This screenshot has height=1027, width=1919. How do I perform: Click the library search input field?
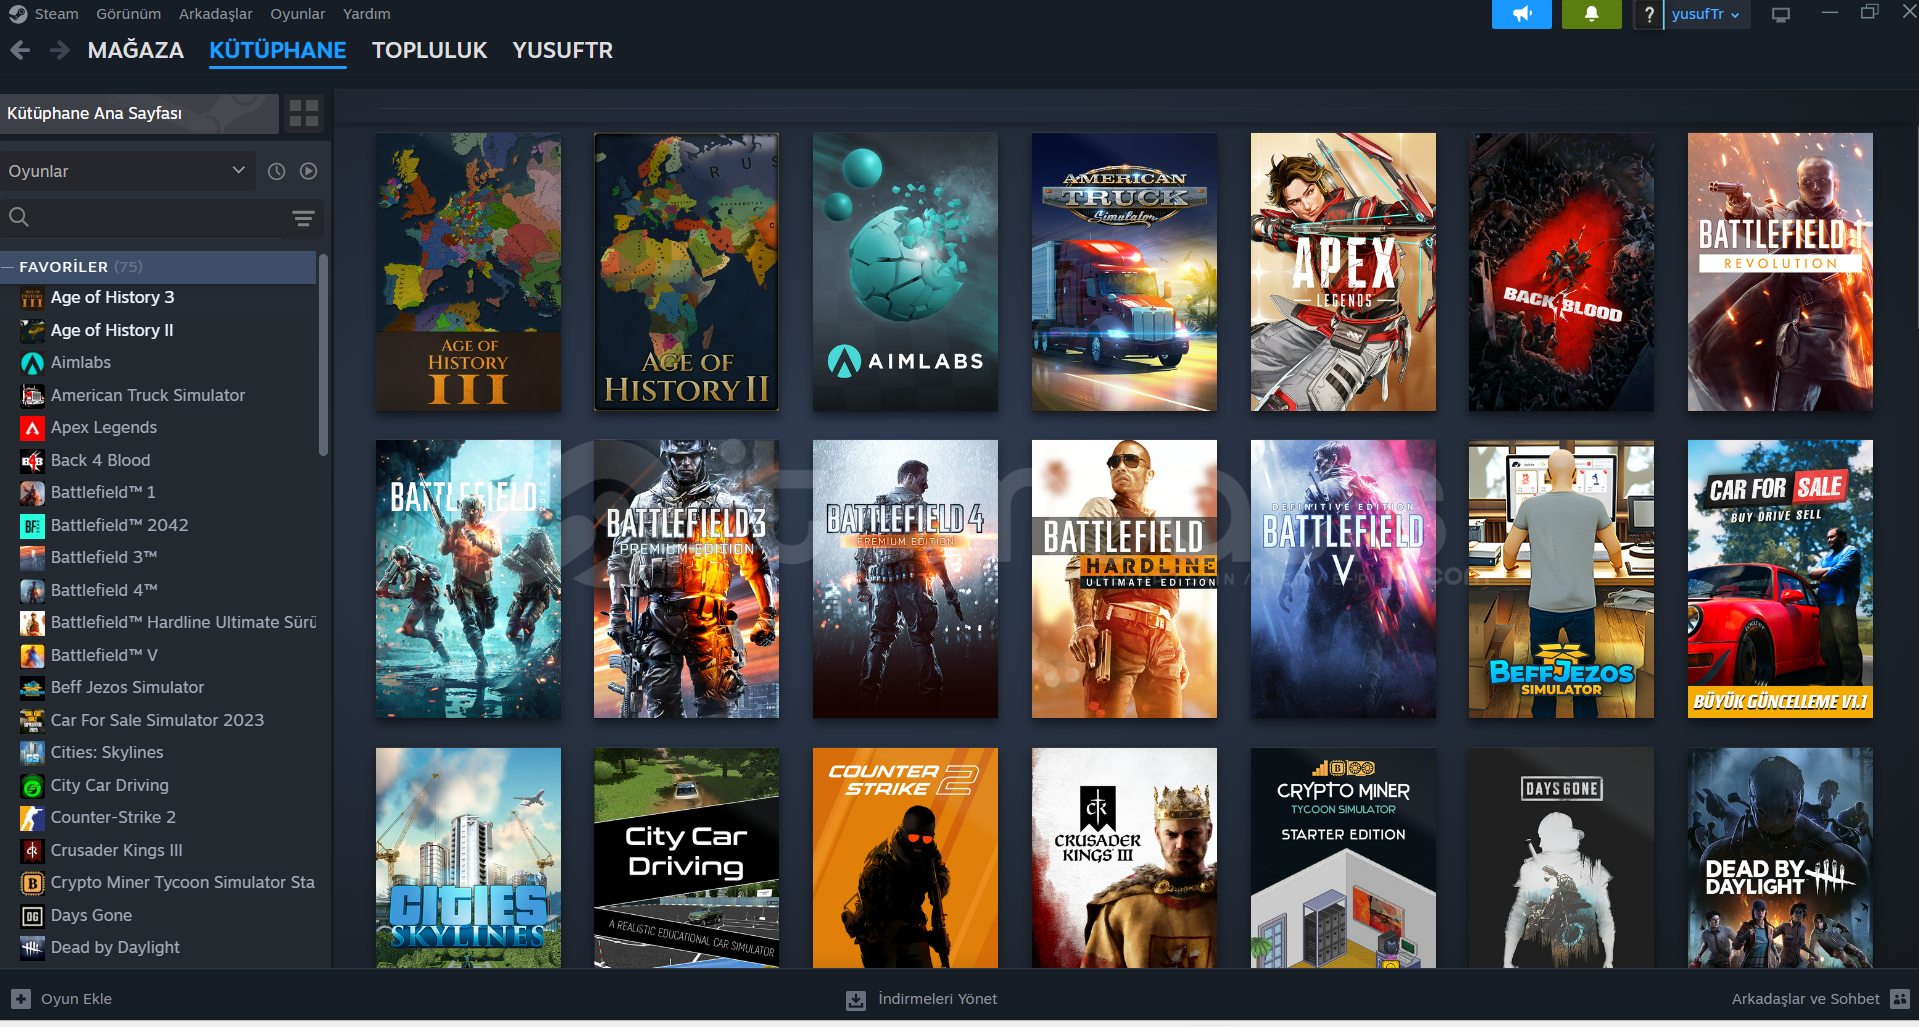click(x=160, y=218)
